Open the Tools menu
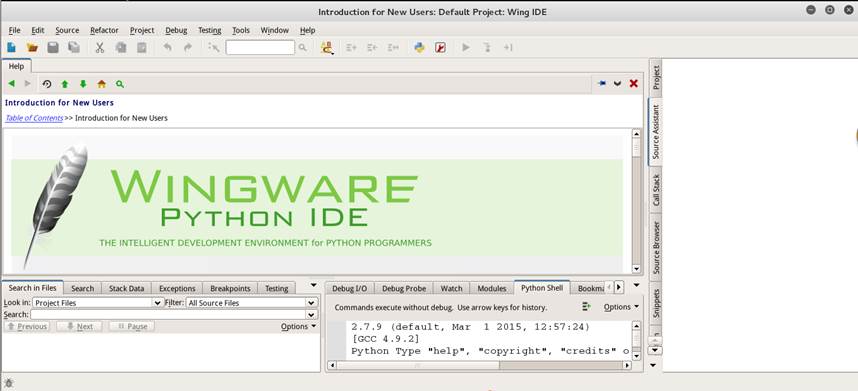 coord(241,30)
